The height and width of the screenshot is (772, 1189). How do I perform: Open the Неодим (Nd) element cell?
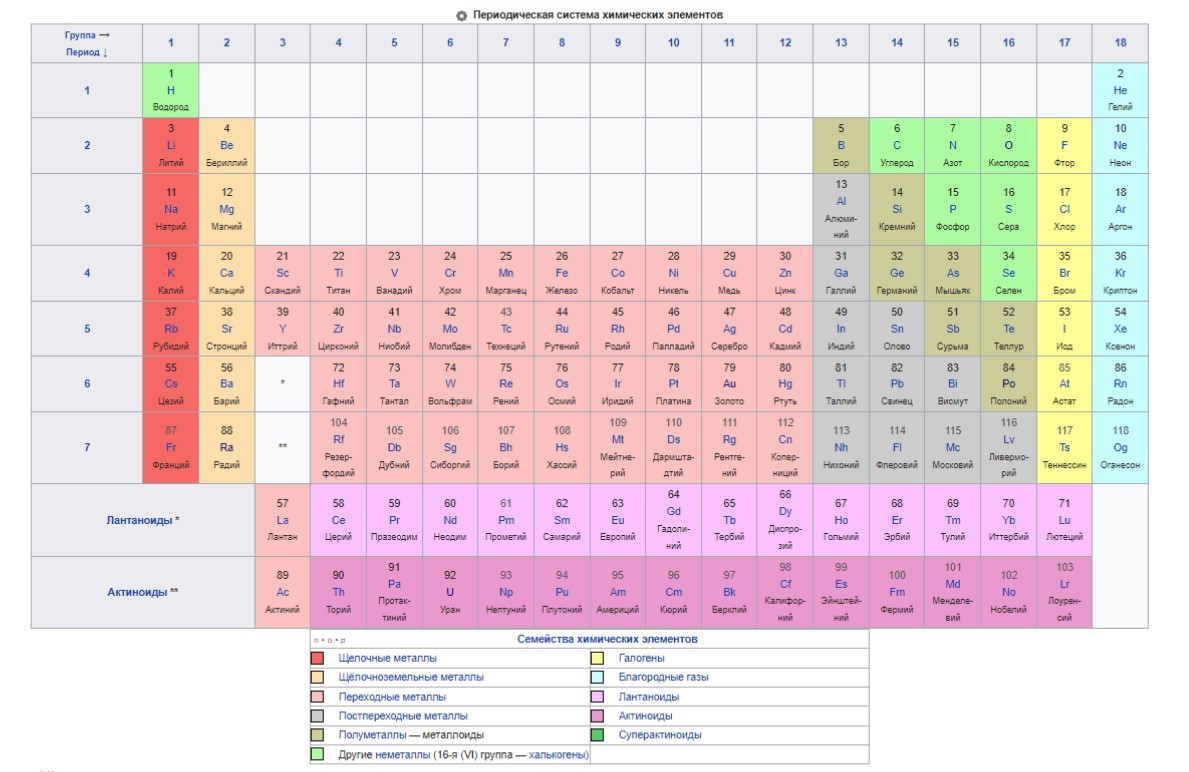(450, 520)
